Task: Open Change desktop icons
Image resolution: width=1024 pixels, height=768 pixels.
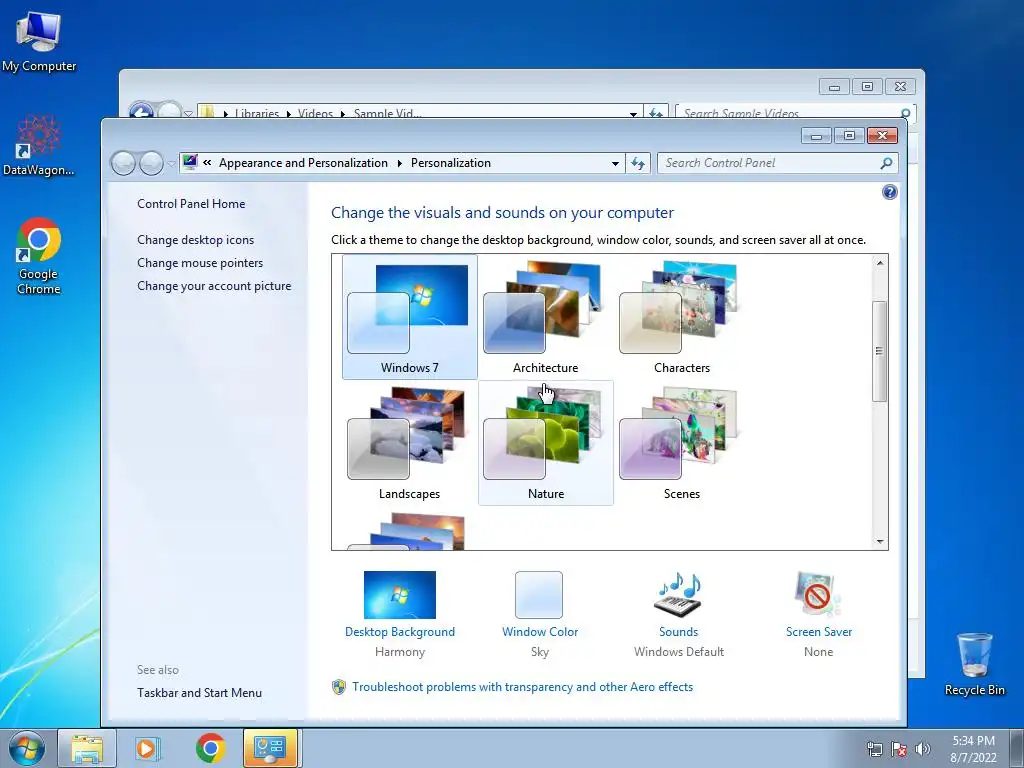Action: click(x=195, y=240)
